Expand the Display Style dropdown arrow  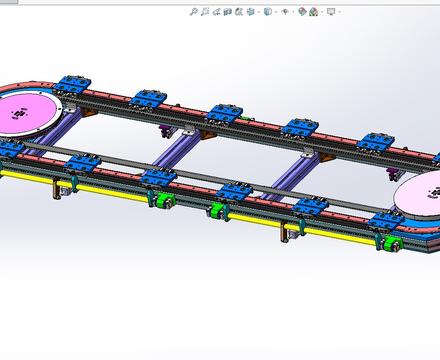[x=276, y=12]
